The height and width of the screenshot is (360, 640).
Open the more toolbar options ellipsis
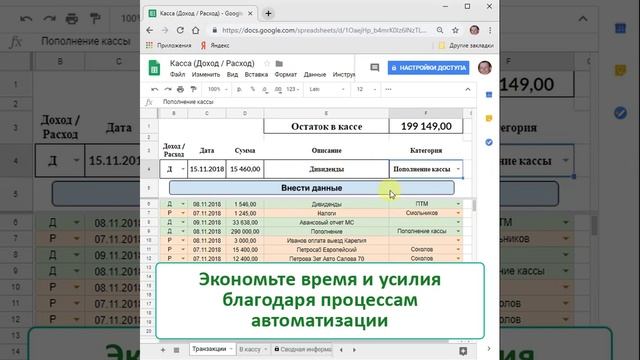point(388,89)
